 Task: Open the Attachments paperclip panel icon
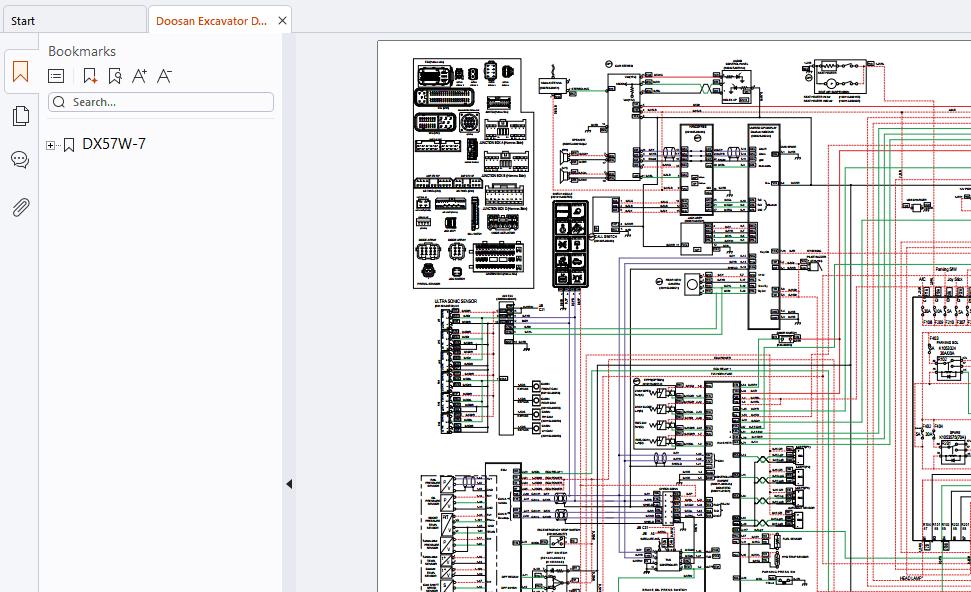coord(20,207)
